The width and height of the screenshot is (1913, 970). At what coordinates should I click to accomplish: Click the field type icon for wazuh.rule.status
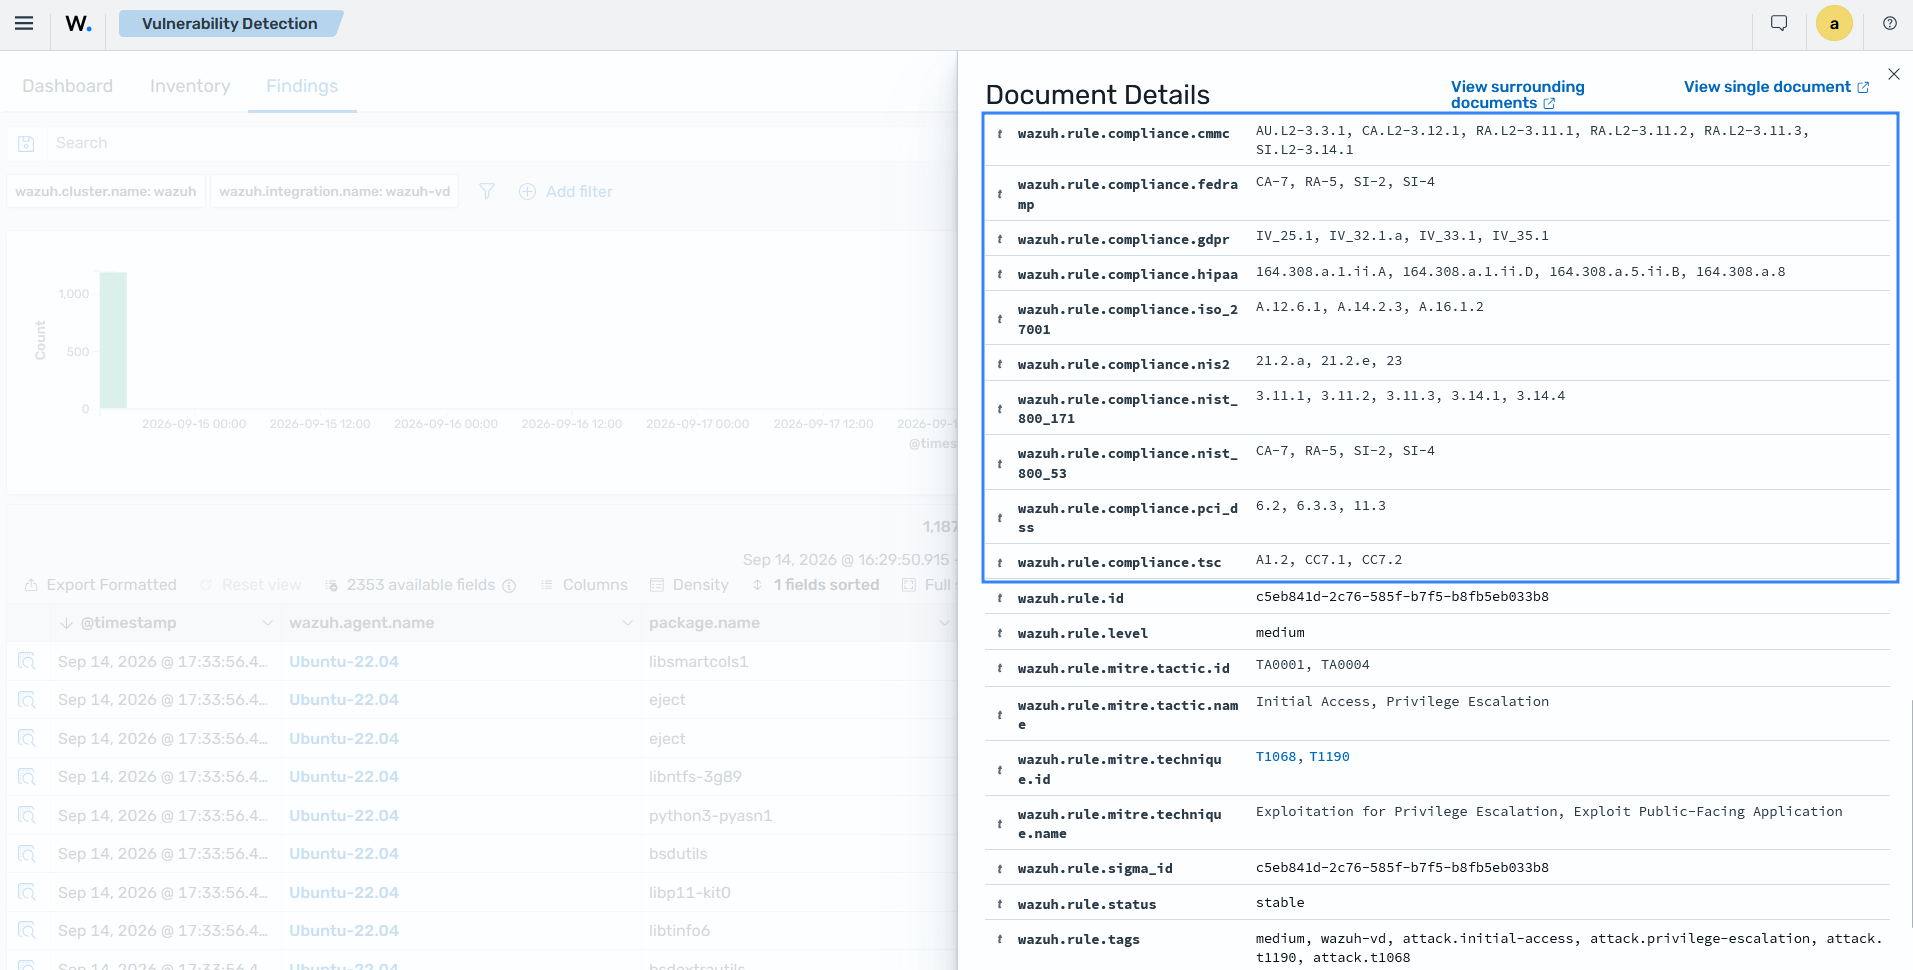click(x=1000, y=904)
